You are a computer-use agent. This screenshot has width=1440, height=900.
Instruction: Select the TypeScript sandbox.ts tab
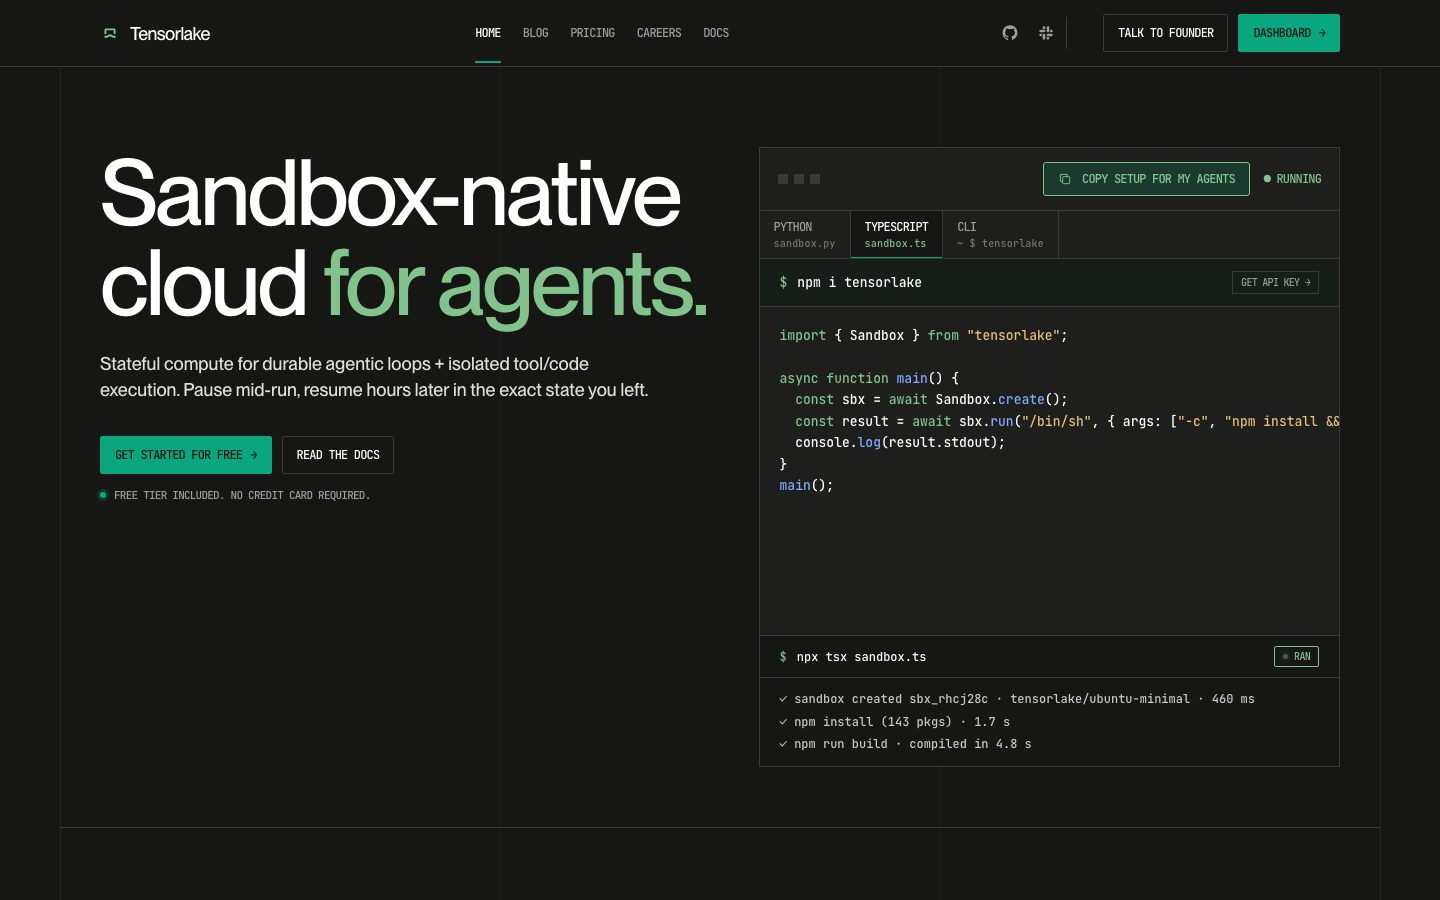point(896,235)
